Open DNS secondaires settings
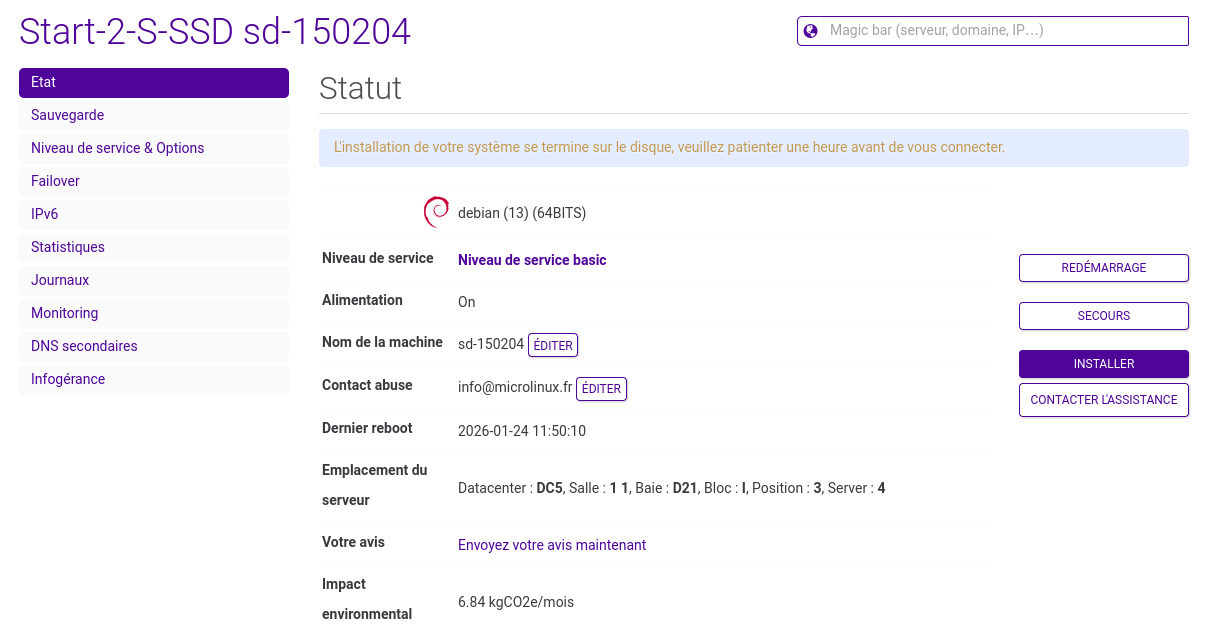 [154, 347]
